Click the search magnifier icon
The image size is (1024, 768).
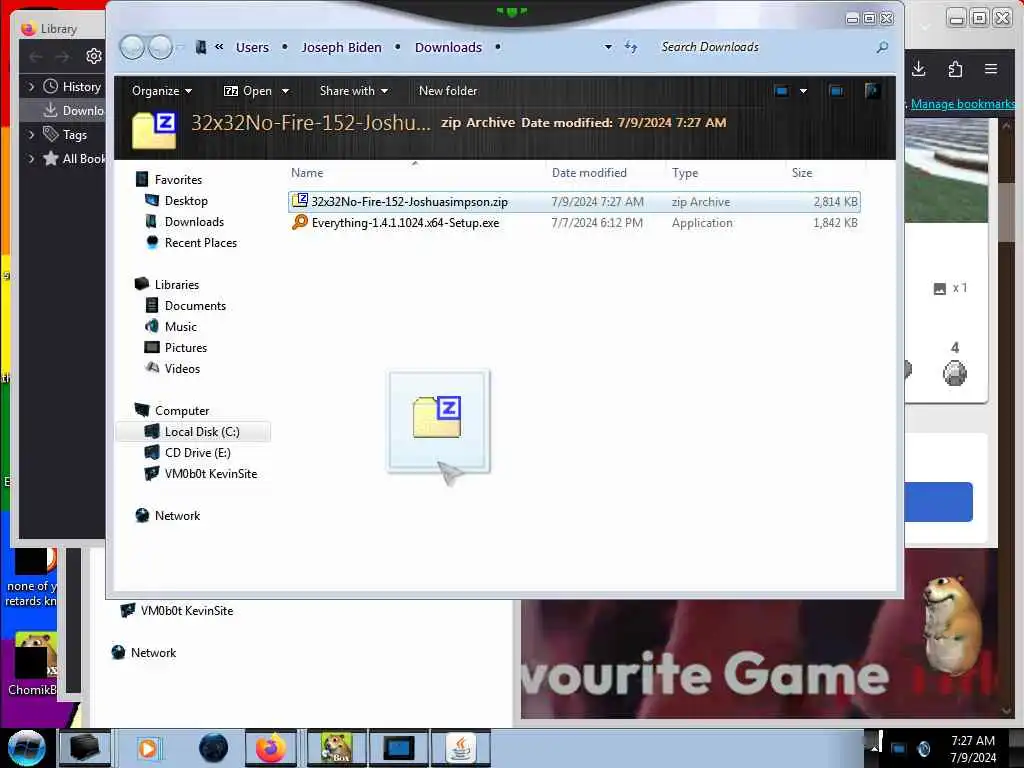[x=882, y=47]
